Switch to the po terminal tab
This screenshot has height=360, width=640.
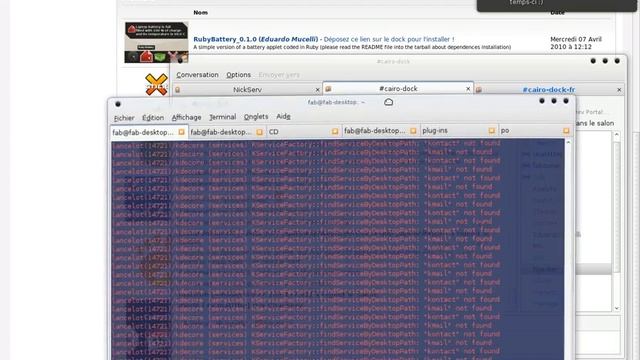535,131
